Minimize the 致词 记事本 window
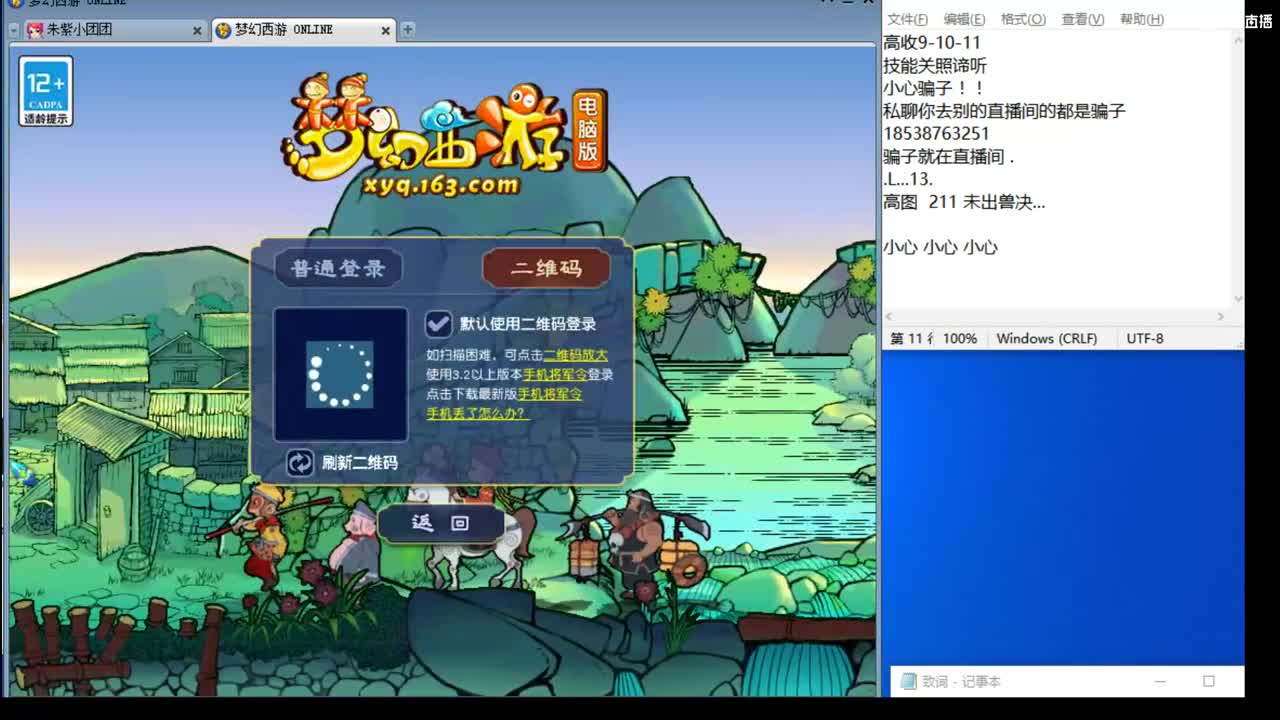 pyautogui.click(x=1160, y=682)
